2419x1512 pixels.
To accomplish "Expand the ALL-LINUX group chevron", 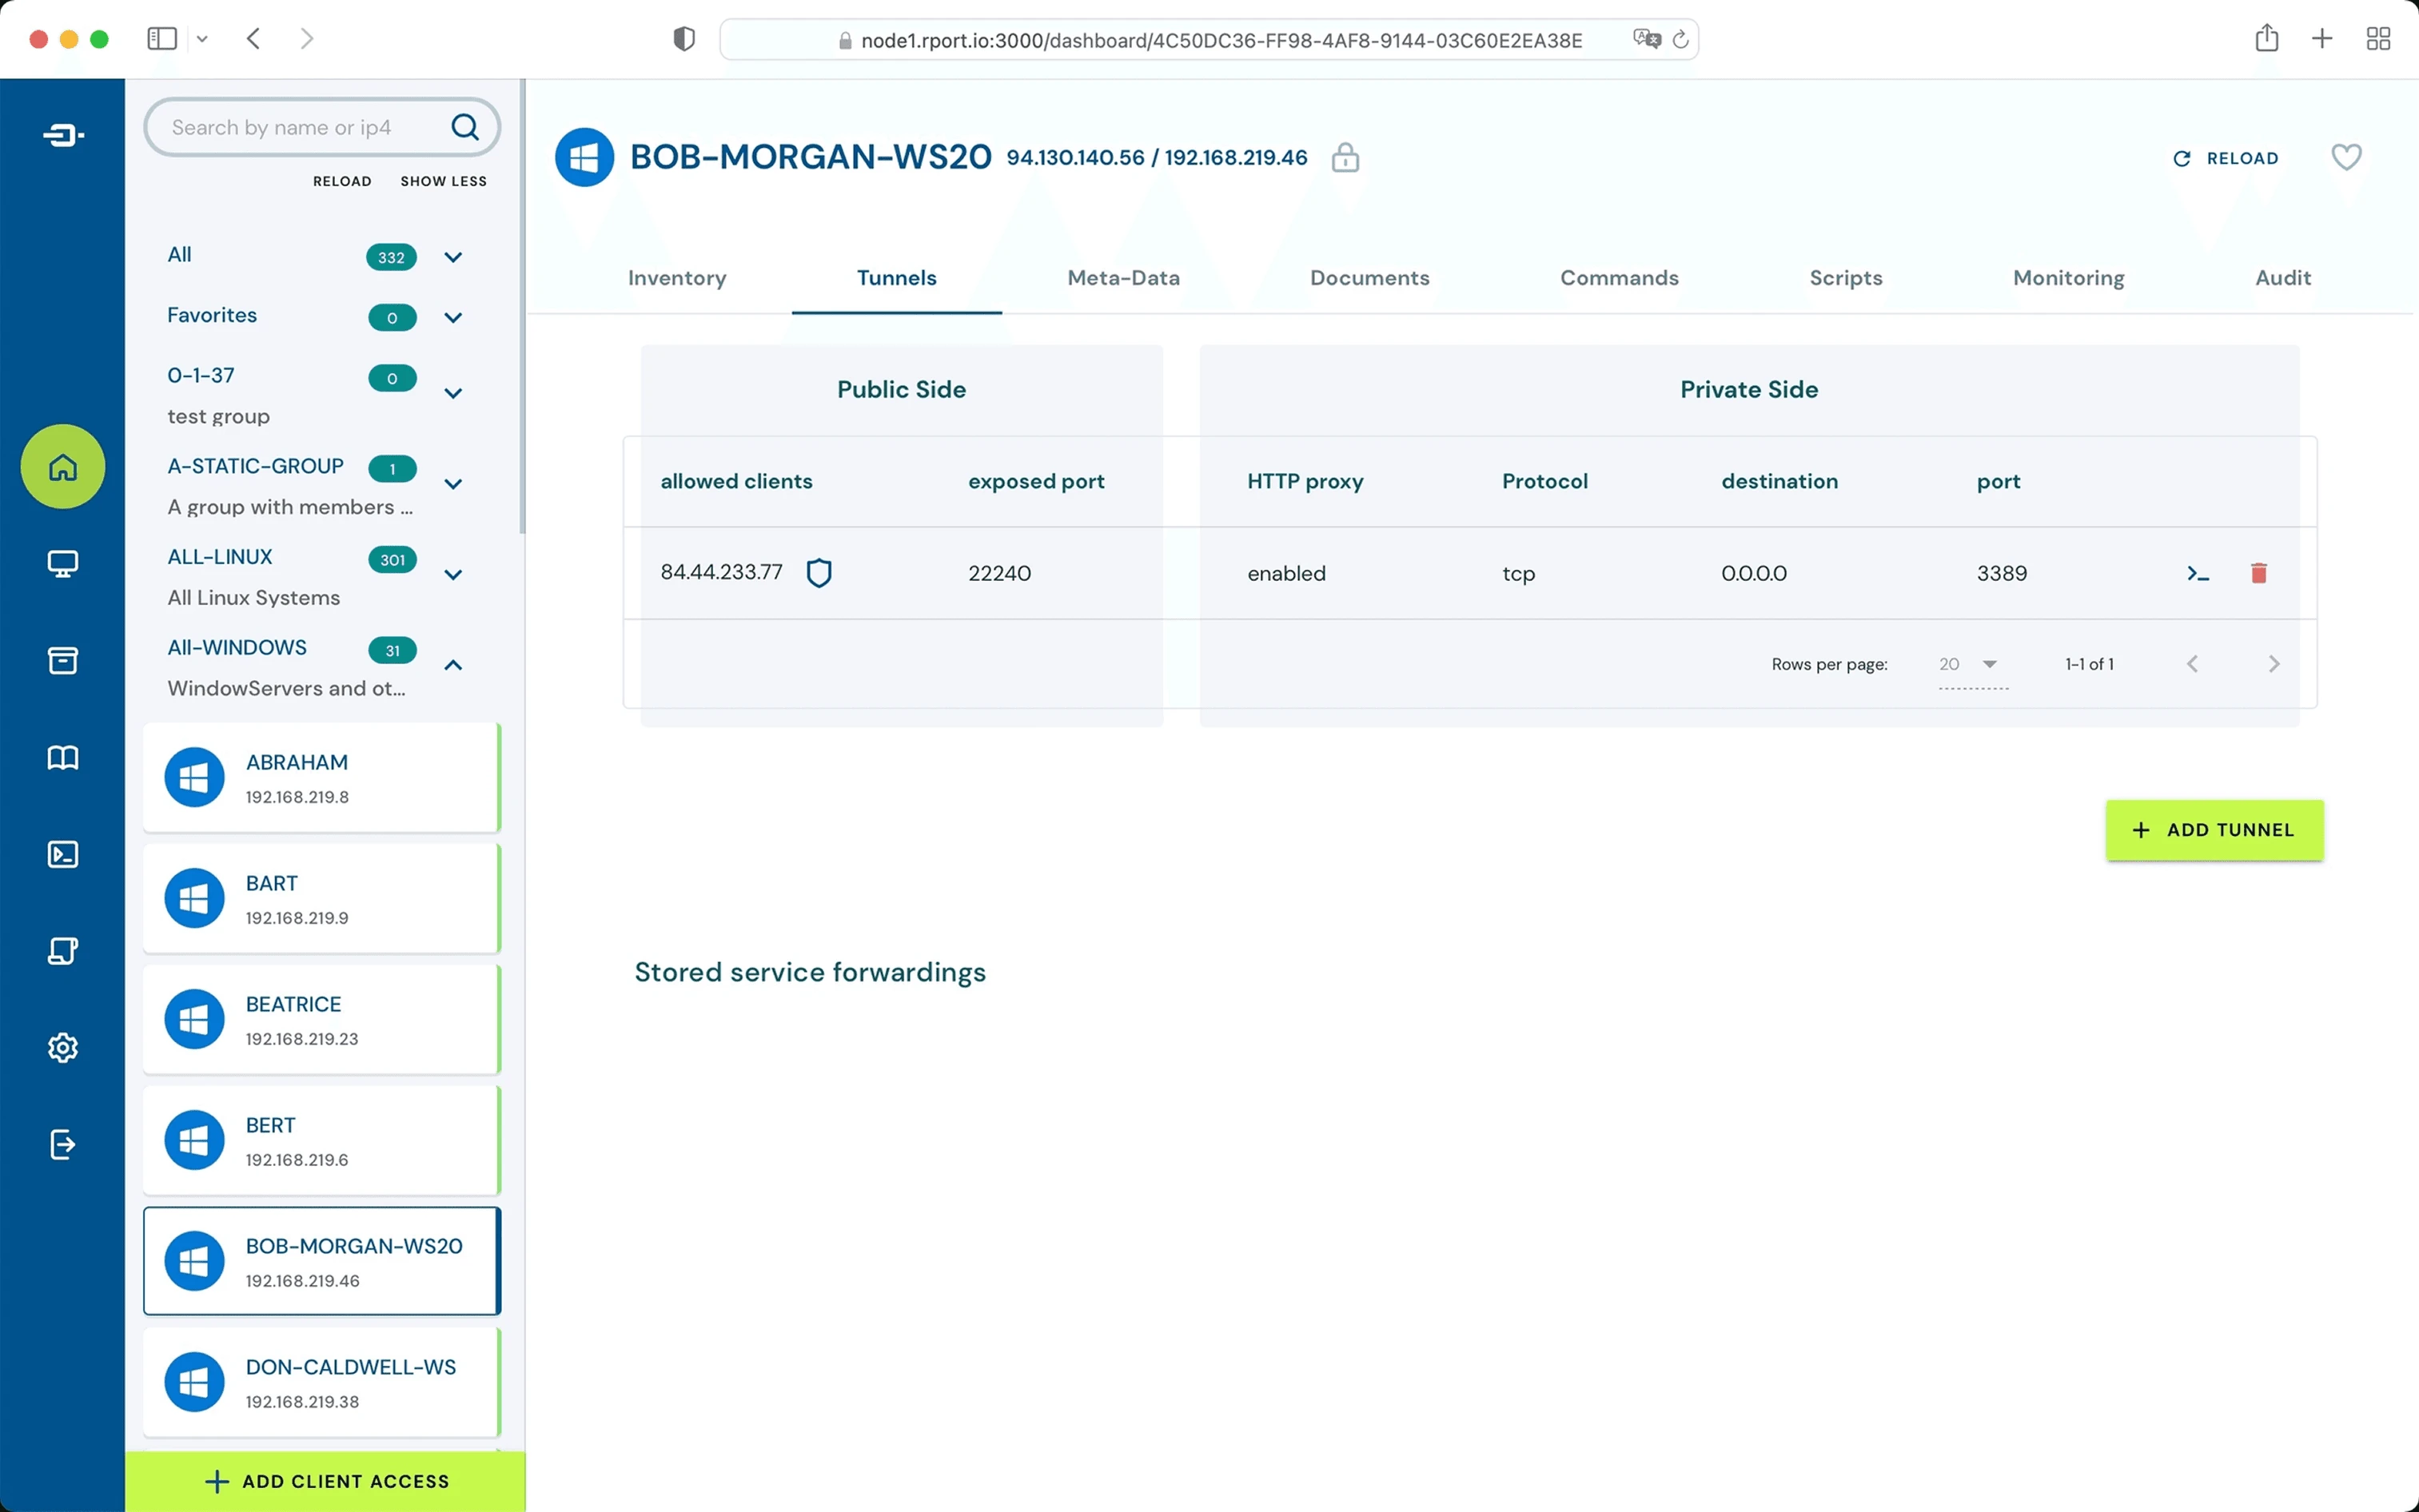I will pos(453,575).
